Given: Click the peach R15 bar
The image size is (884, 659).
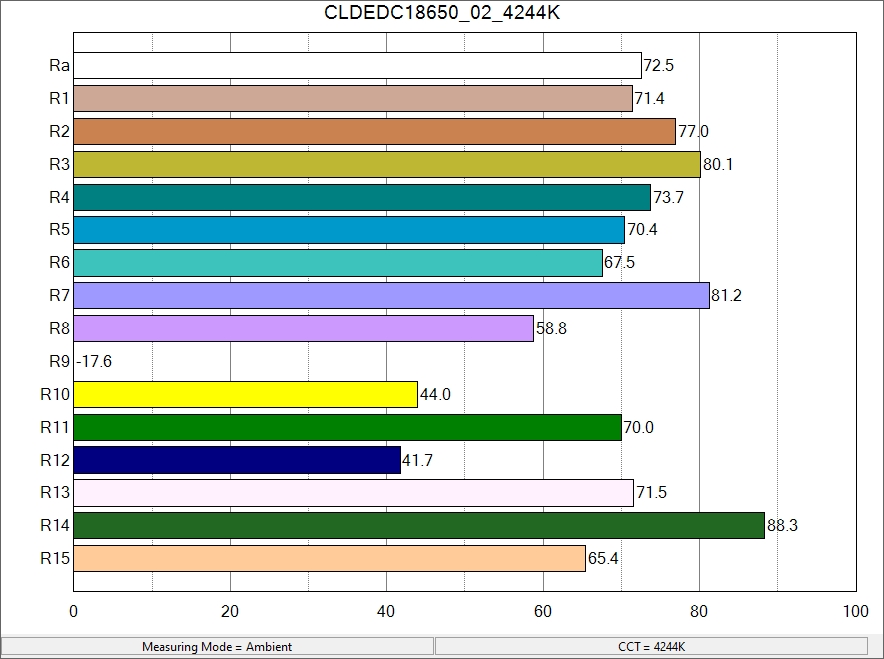Looking at the screenshot, I should pyautogui.click(x=329, y=559).
